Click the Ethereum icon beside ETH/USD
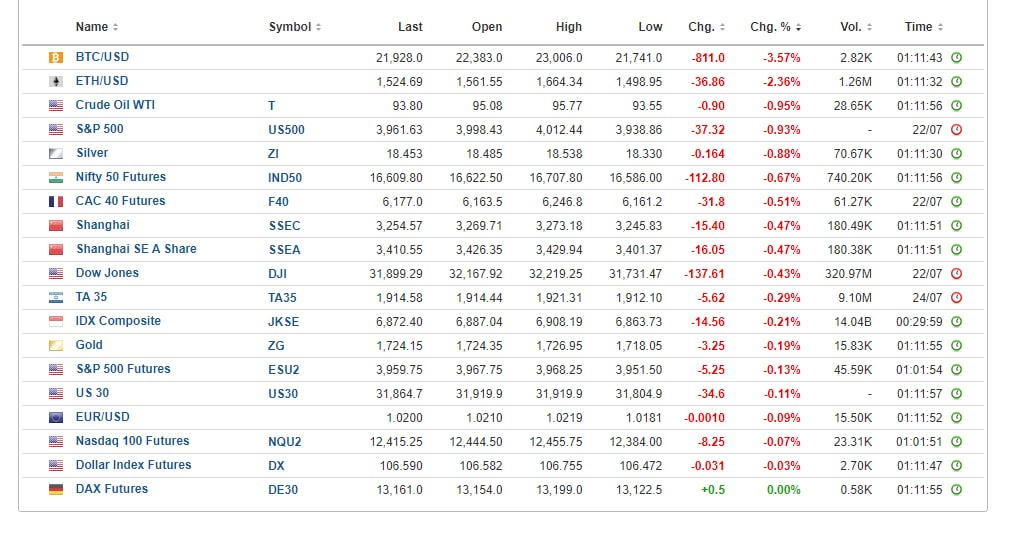1032x533 pixels. [x=56, y=82]
